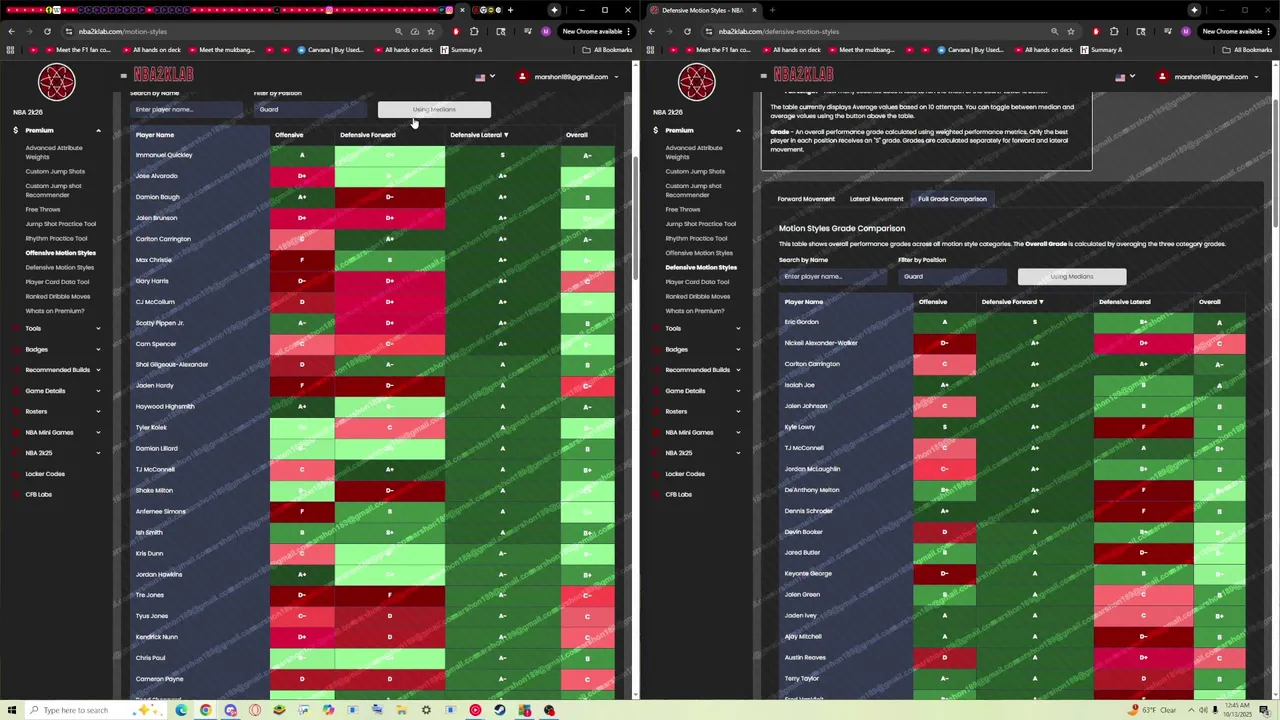Click the NBA2KLAB round logo in left window
The image size is (1280, 720).
(x=57, y=82)
